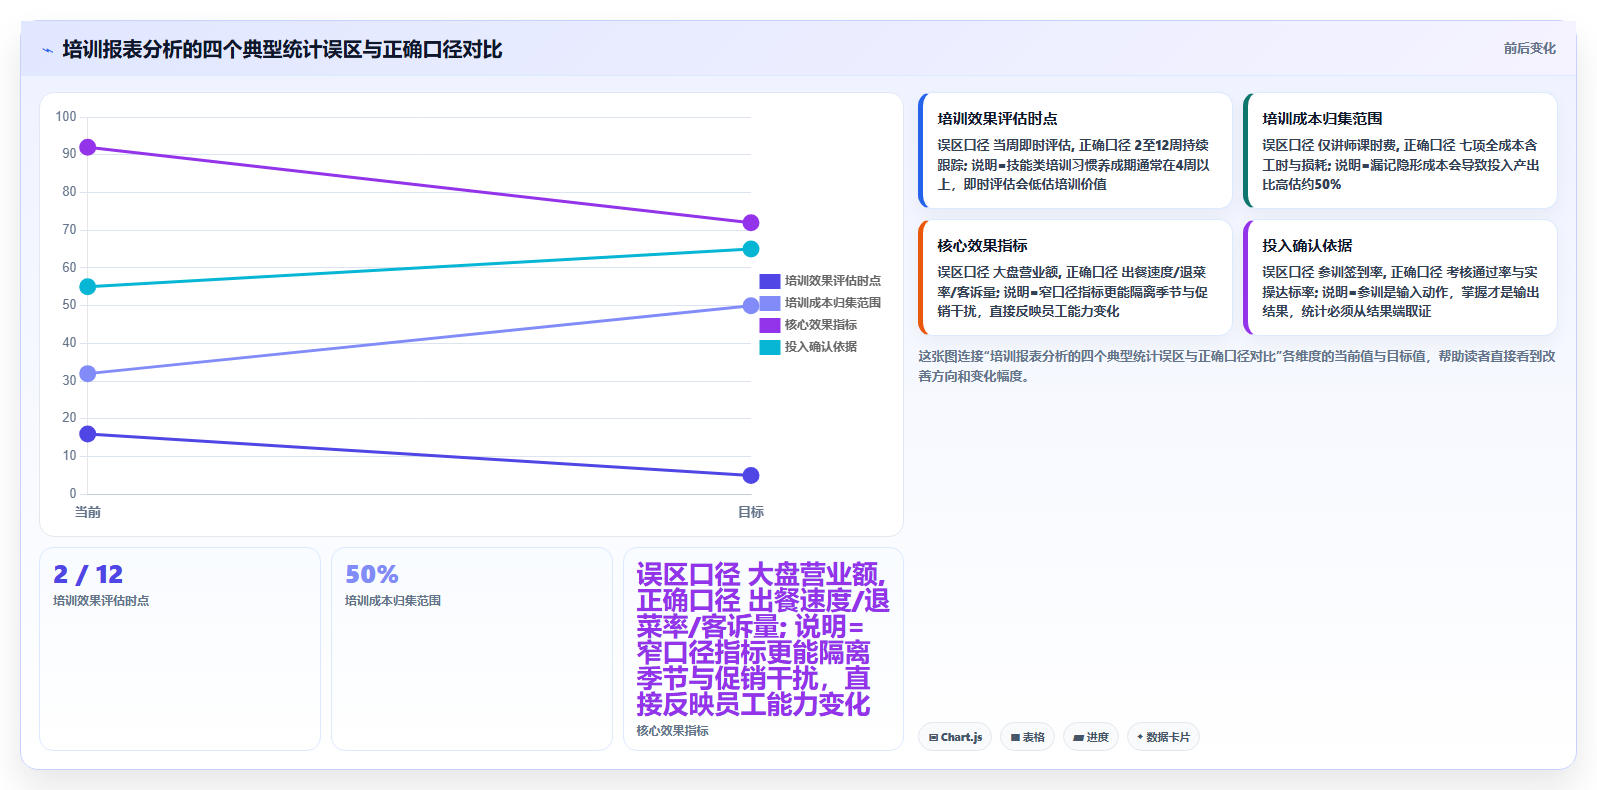Image resolution: width=1597 pixels, height=790 pixels.
Task: Click the 50% stat value
Action: point(372,575)
